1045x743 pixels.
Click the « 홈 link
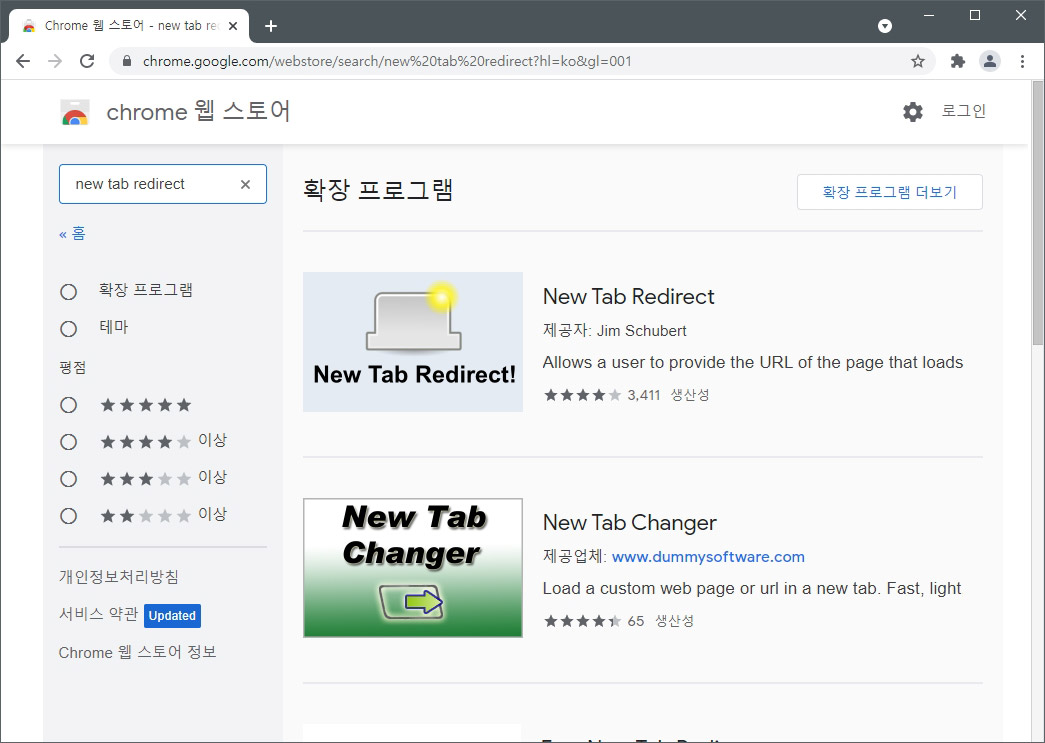pos(72,233)
